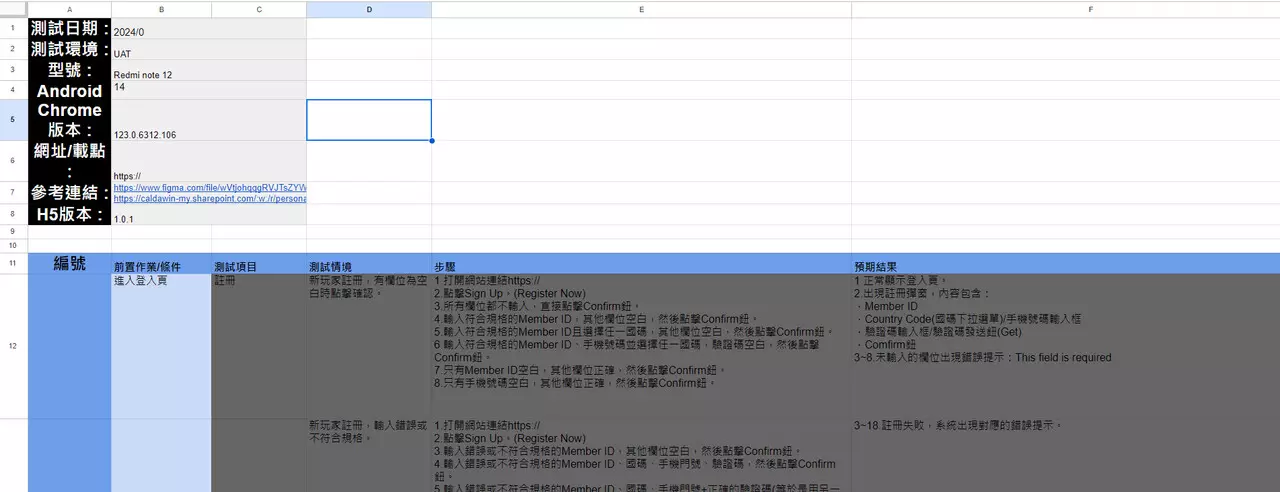Screen dimensions: 1280x492
Task: Select column D header
Action: pyautogui.click(x=369, y=9)
